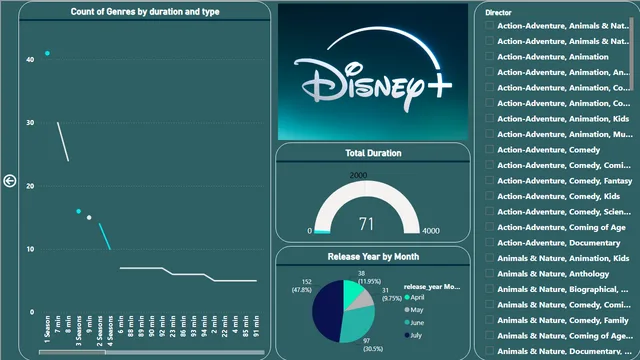Screen dimensions: 640x360
Task: Check the Action-Adventure, Animation box
Action: tap(489, 56)
